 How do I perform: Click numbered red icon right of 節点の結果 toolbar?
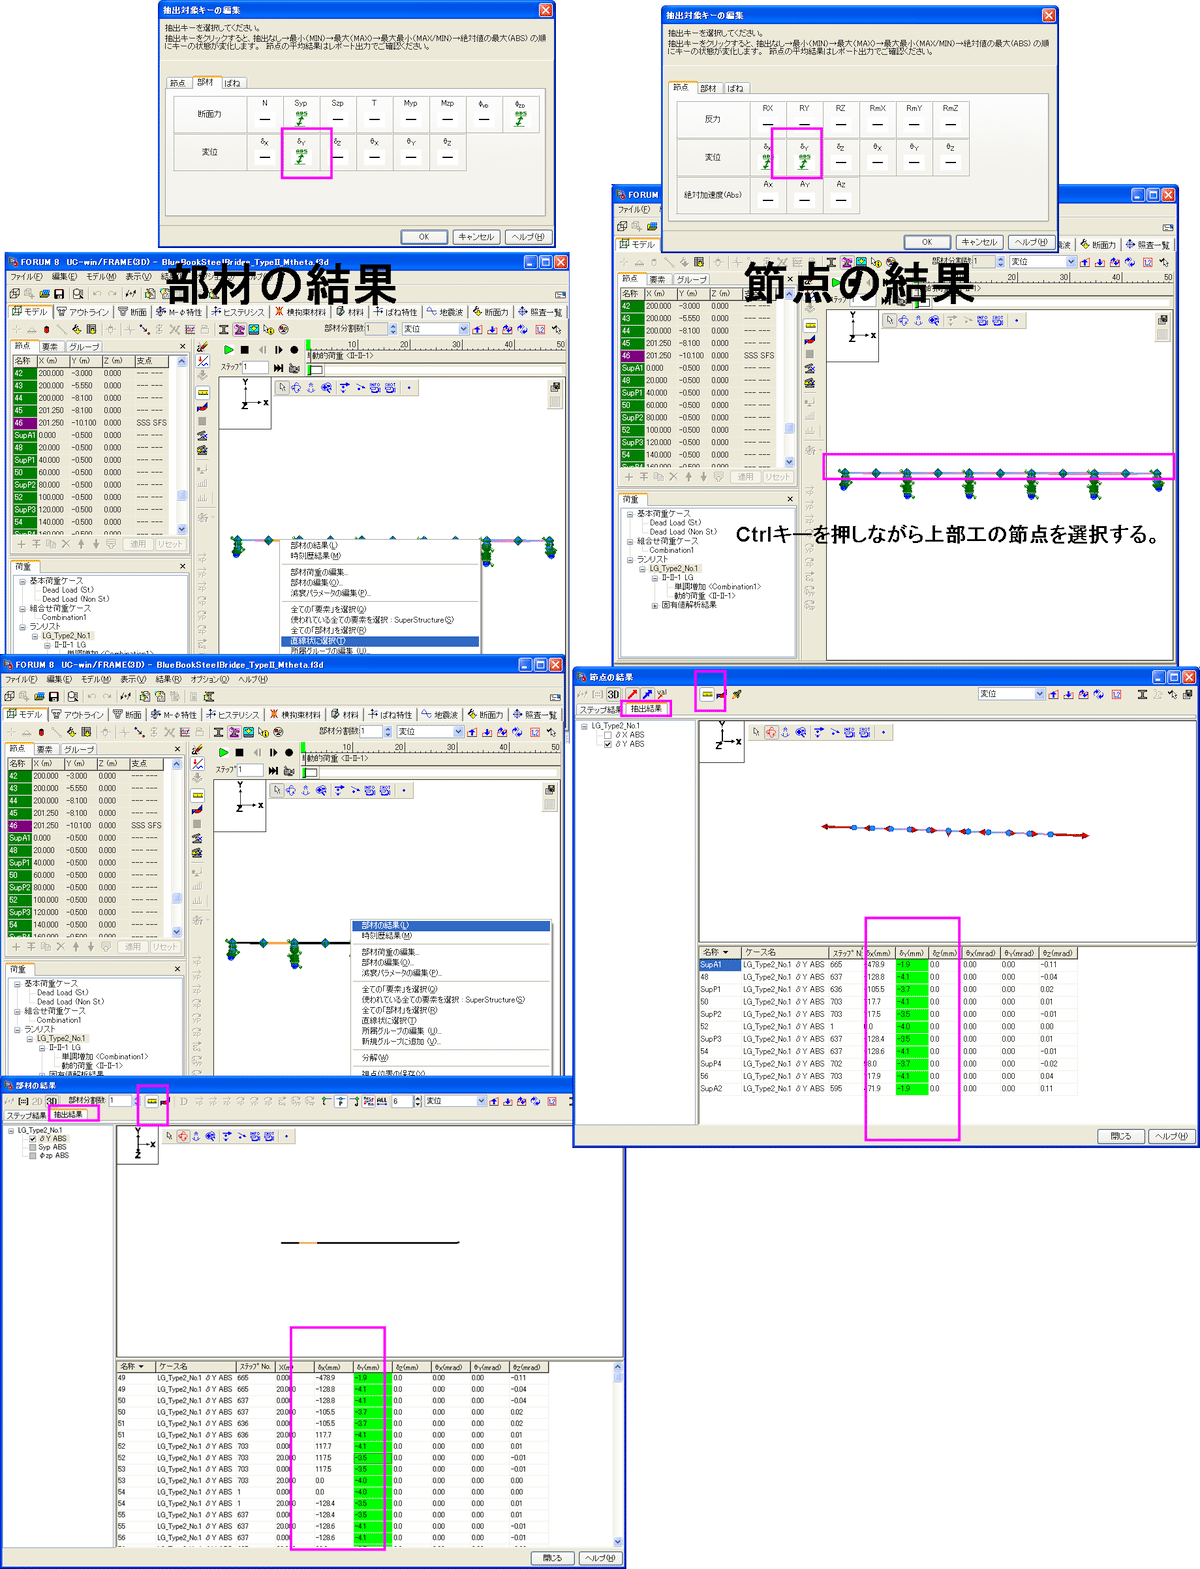[x=1116, y=694]
